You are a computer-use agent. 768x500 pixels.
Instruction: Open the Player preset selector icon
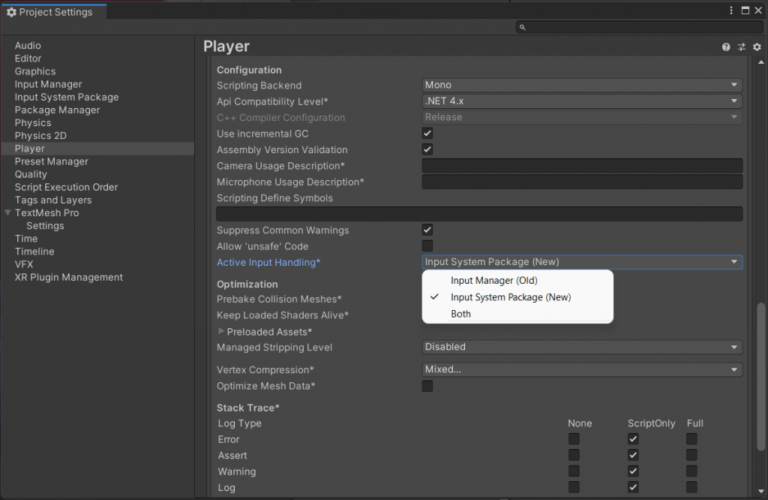(x=742, y=47)
